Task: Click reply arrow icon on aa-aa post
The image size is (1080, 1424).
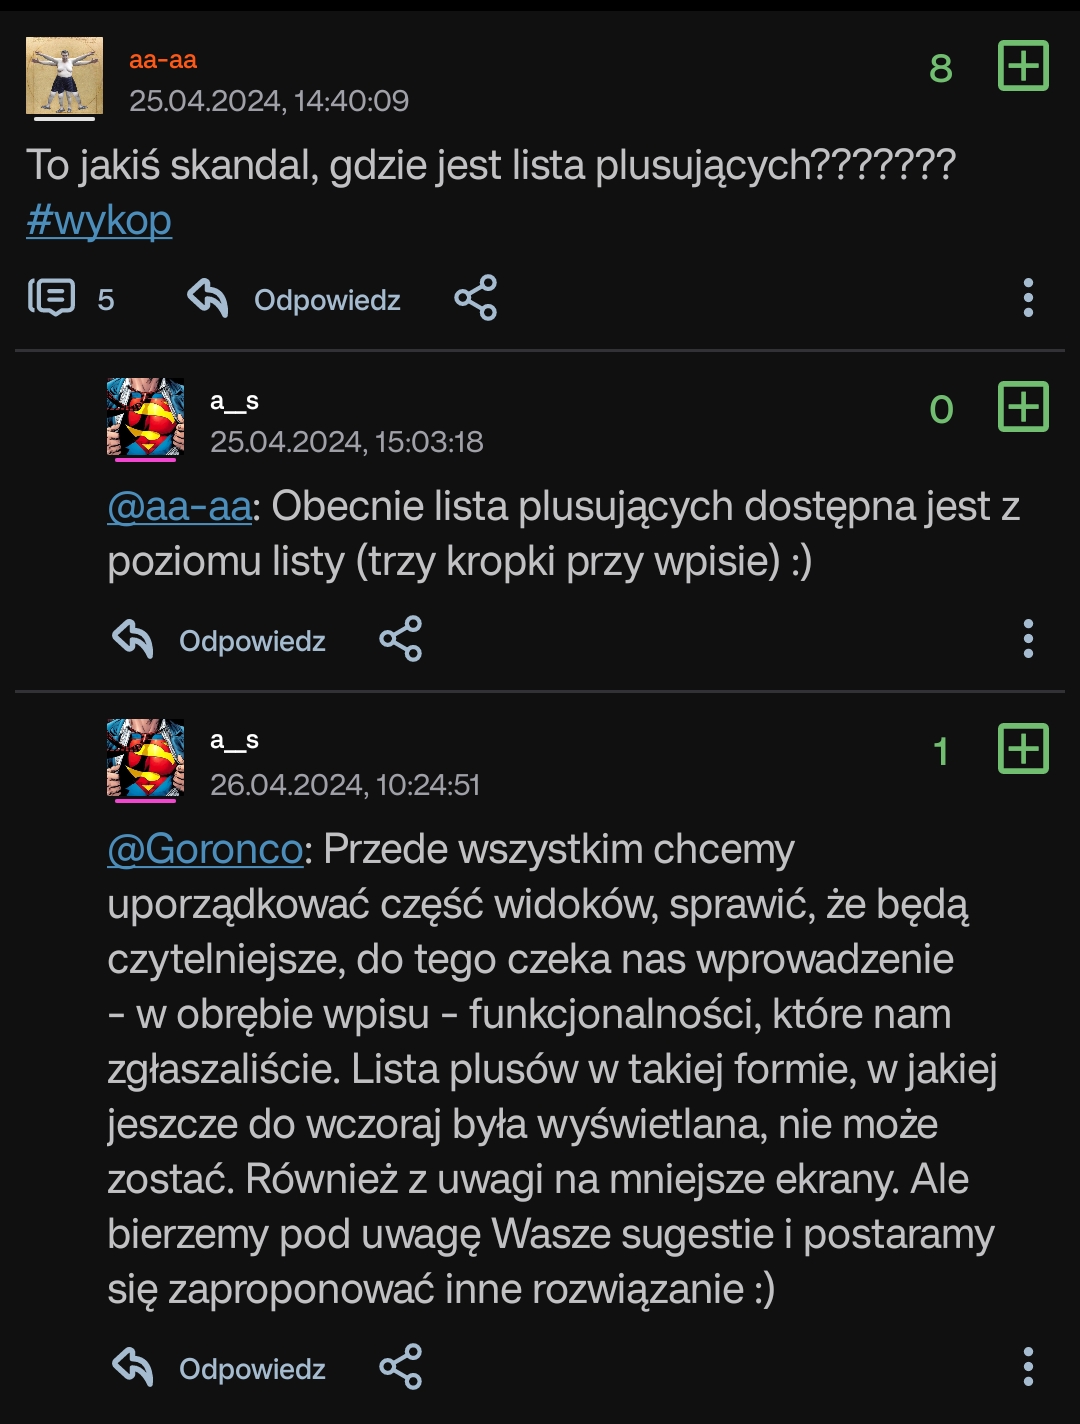Action: (207, 298)
